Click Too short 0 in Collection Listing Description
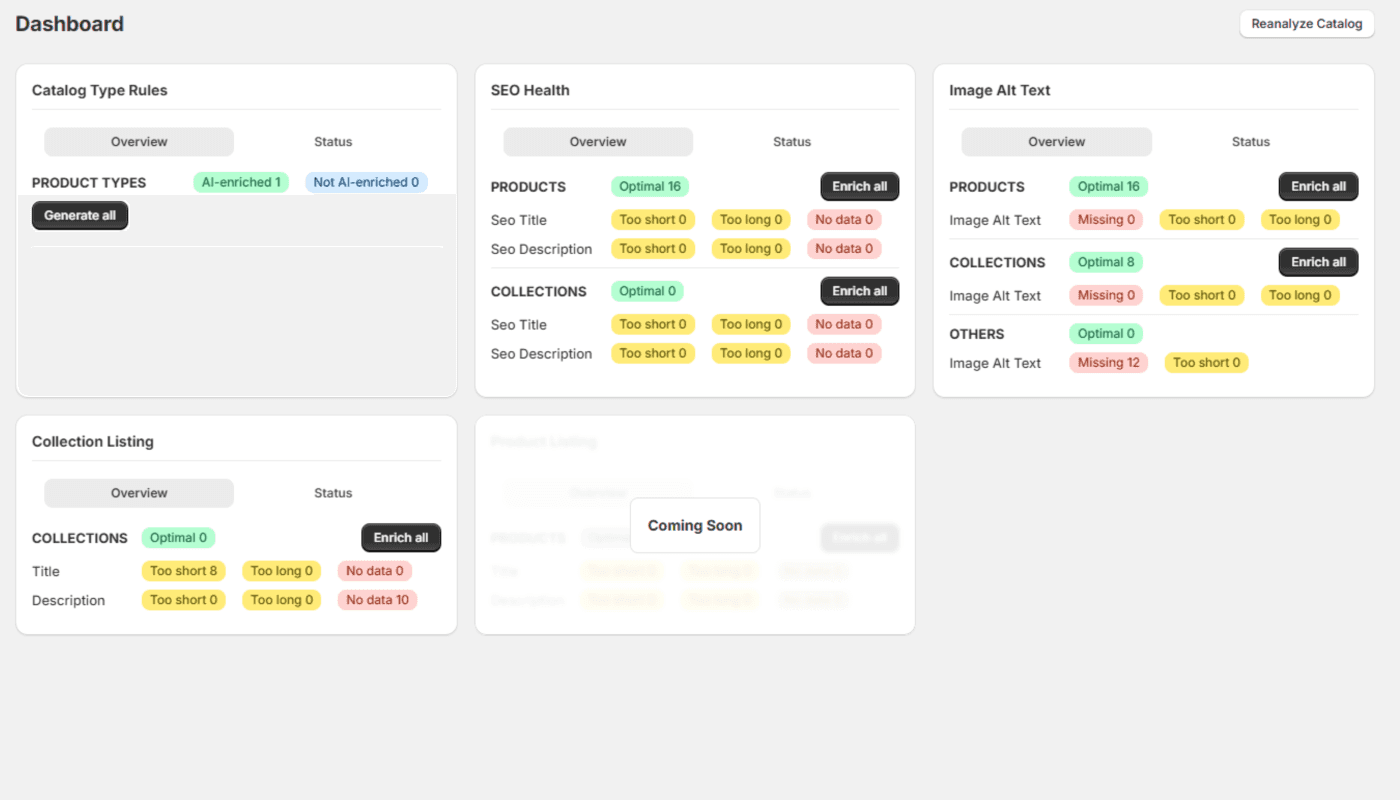1400x800 pixels. pos(184,600)
